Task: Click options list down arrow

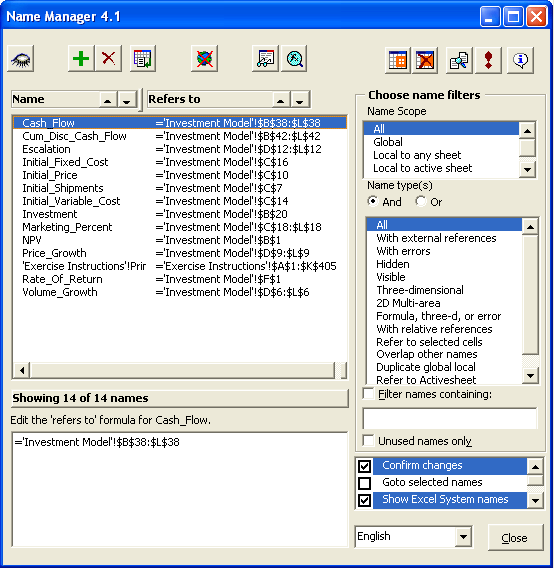Action: tap(535, 501)
